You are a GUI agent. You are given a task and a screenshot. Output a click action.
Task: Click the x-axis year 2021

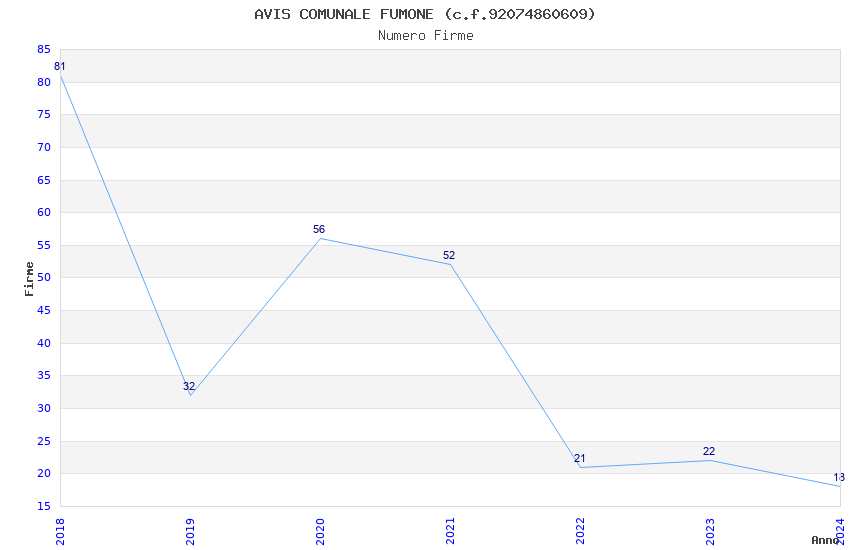450,532
